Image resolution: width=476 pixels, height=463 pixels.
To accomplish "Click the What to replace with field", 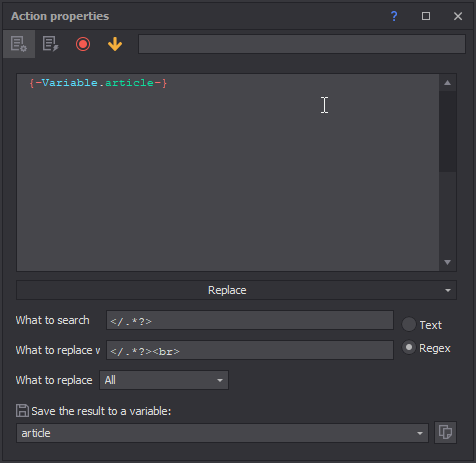I will coord(250,350).
